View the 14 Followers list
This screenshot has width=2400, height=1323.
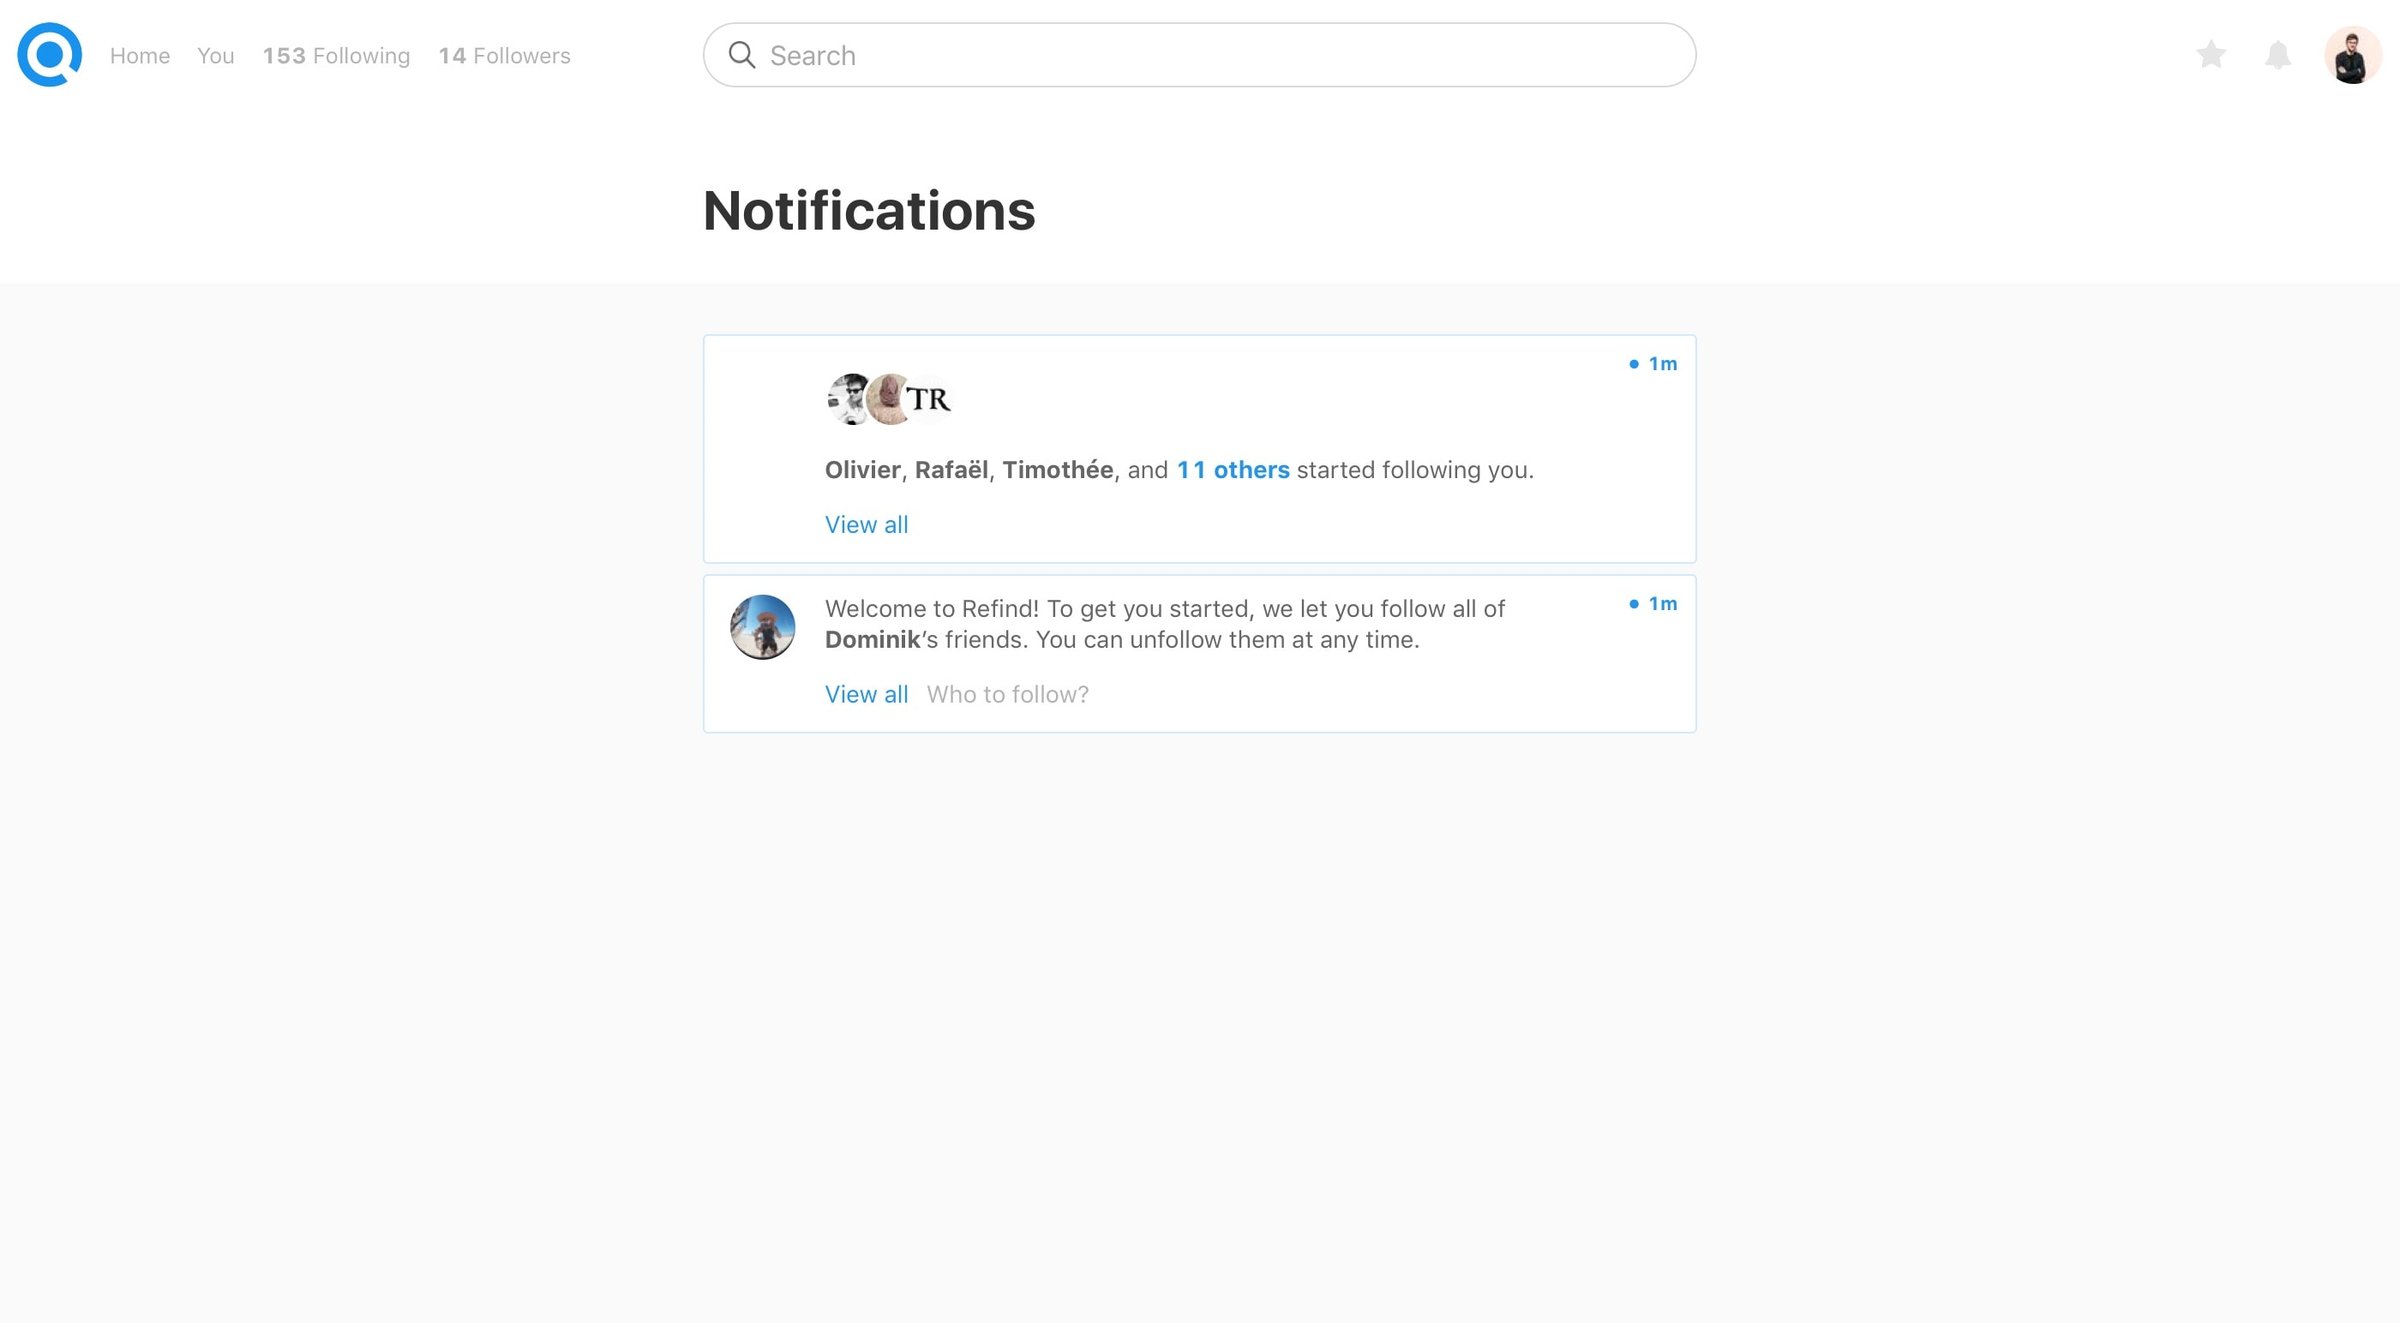pos(504,56)
